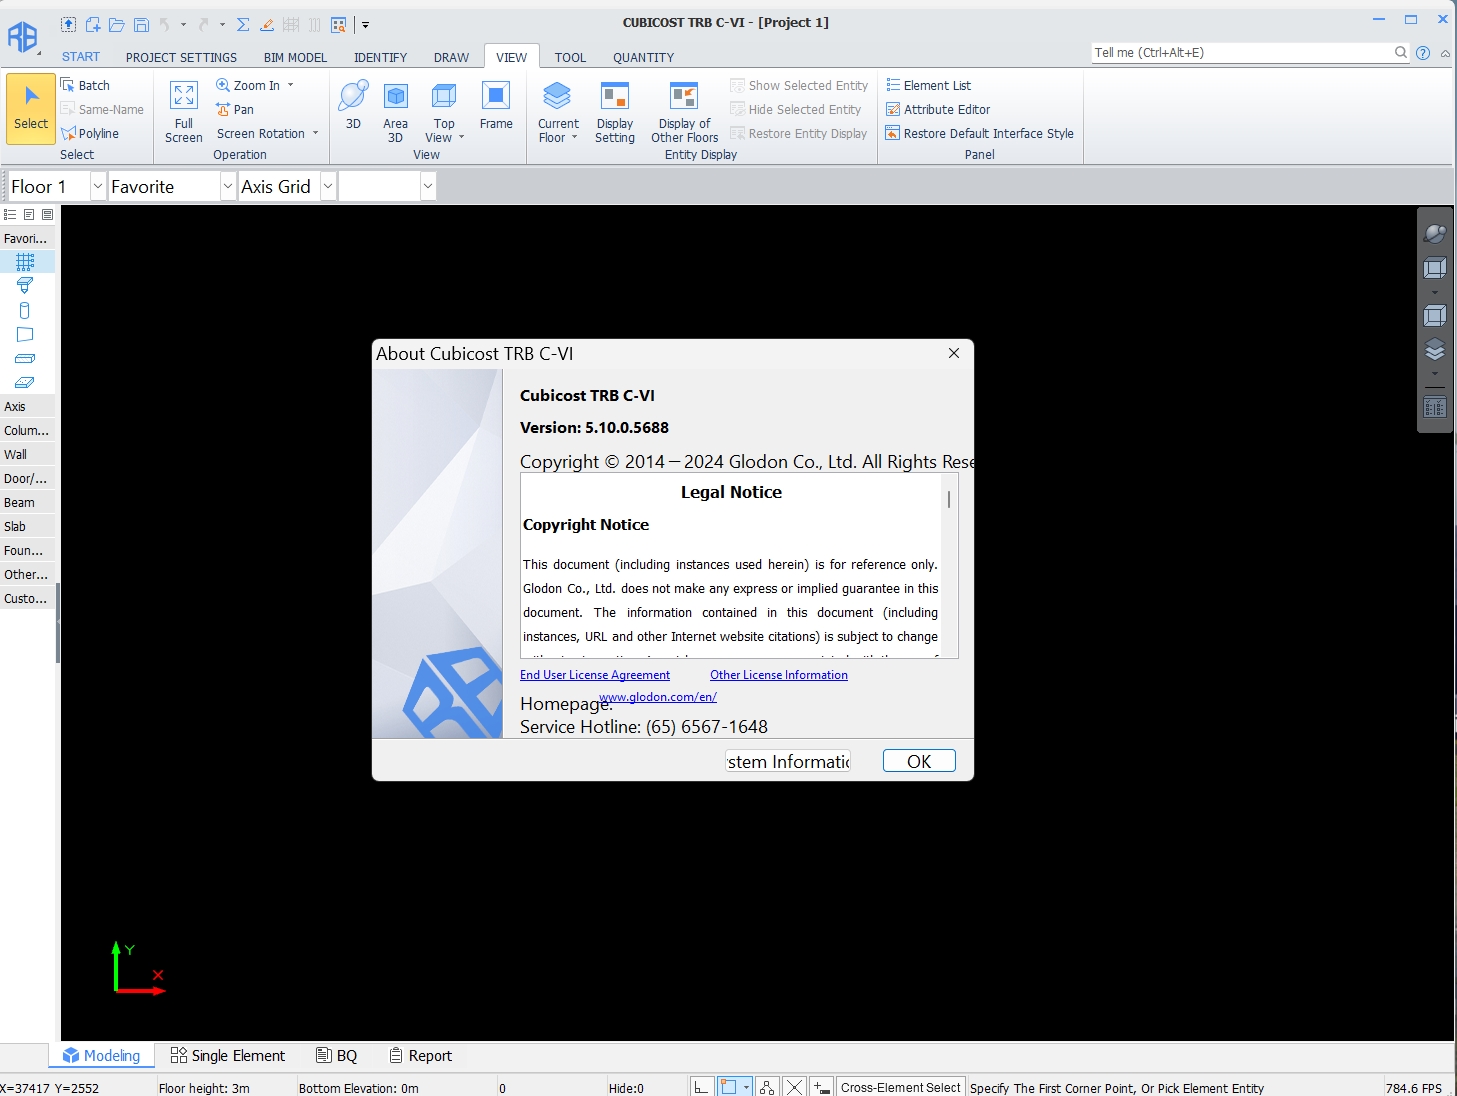Toggle the Select tool in the ribbon
The image size is (1457, 1096).
[31, 109]
